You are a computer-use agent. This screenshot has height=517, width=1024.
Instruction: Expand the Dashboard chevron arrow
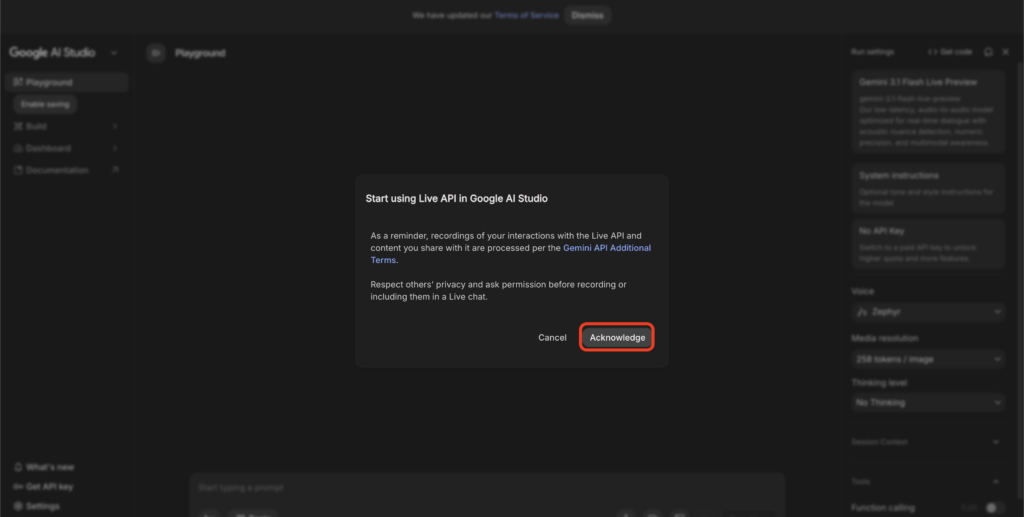[115, 148]
